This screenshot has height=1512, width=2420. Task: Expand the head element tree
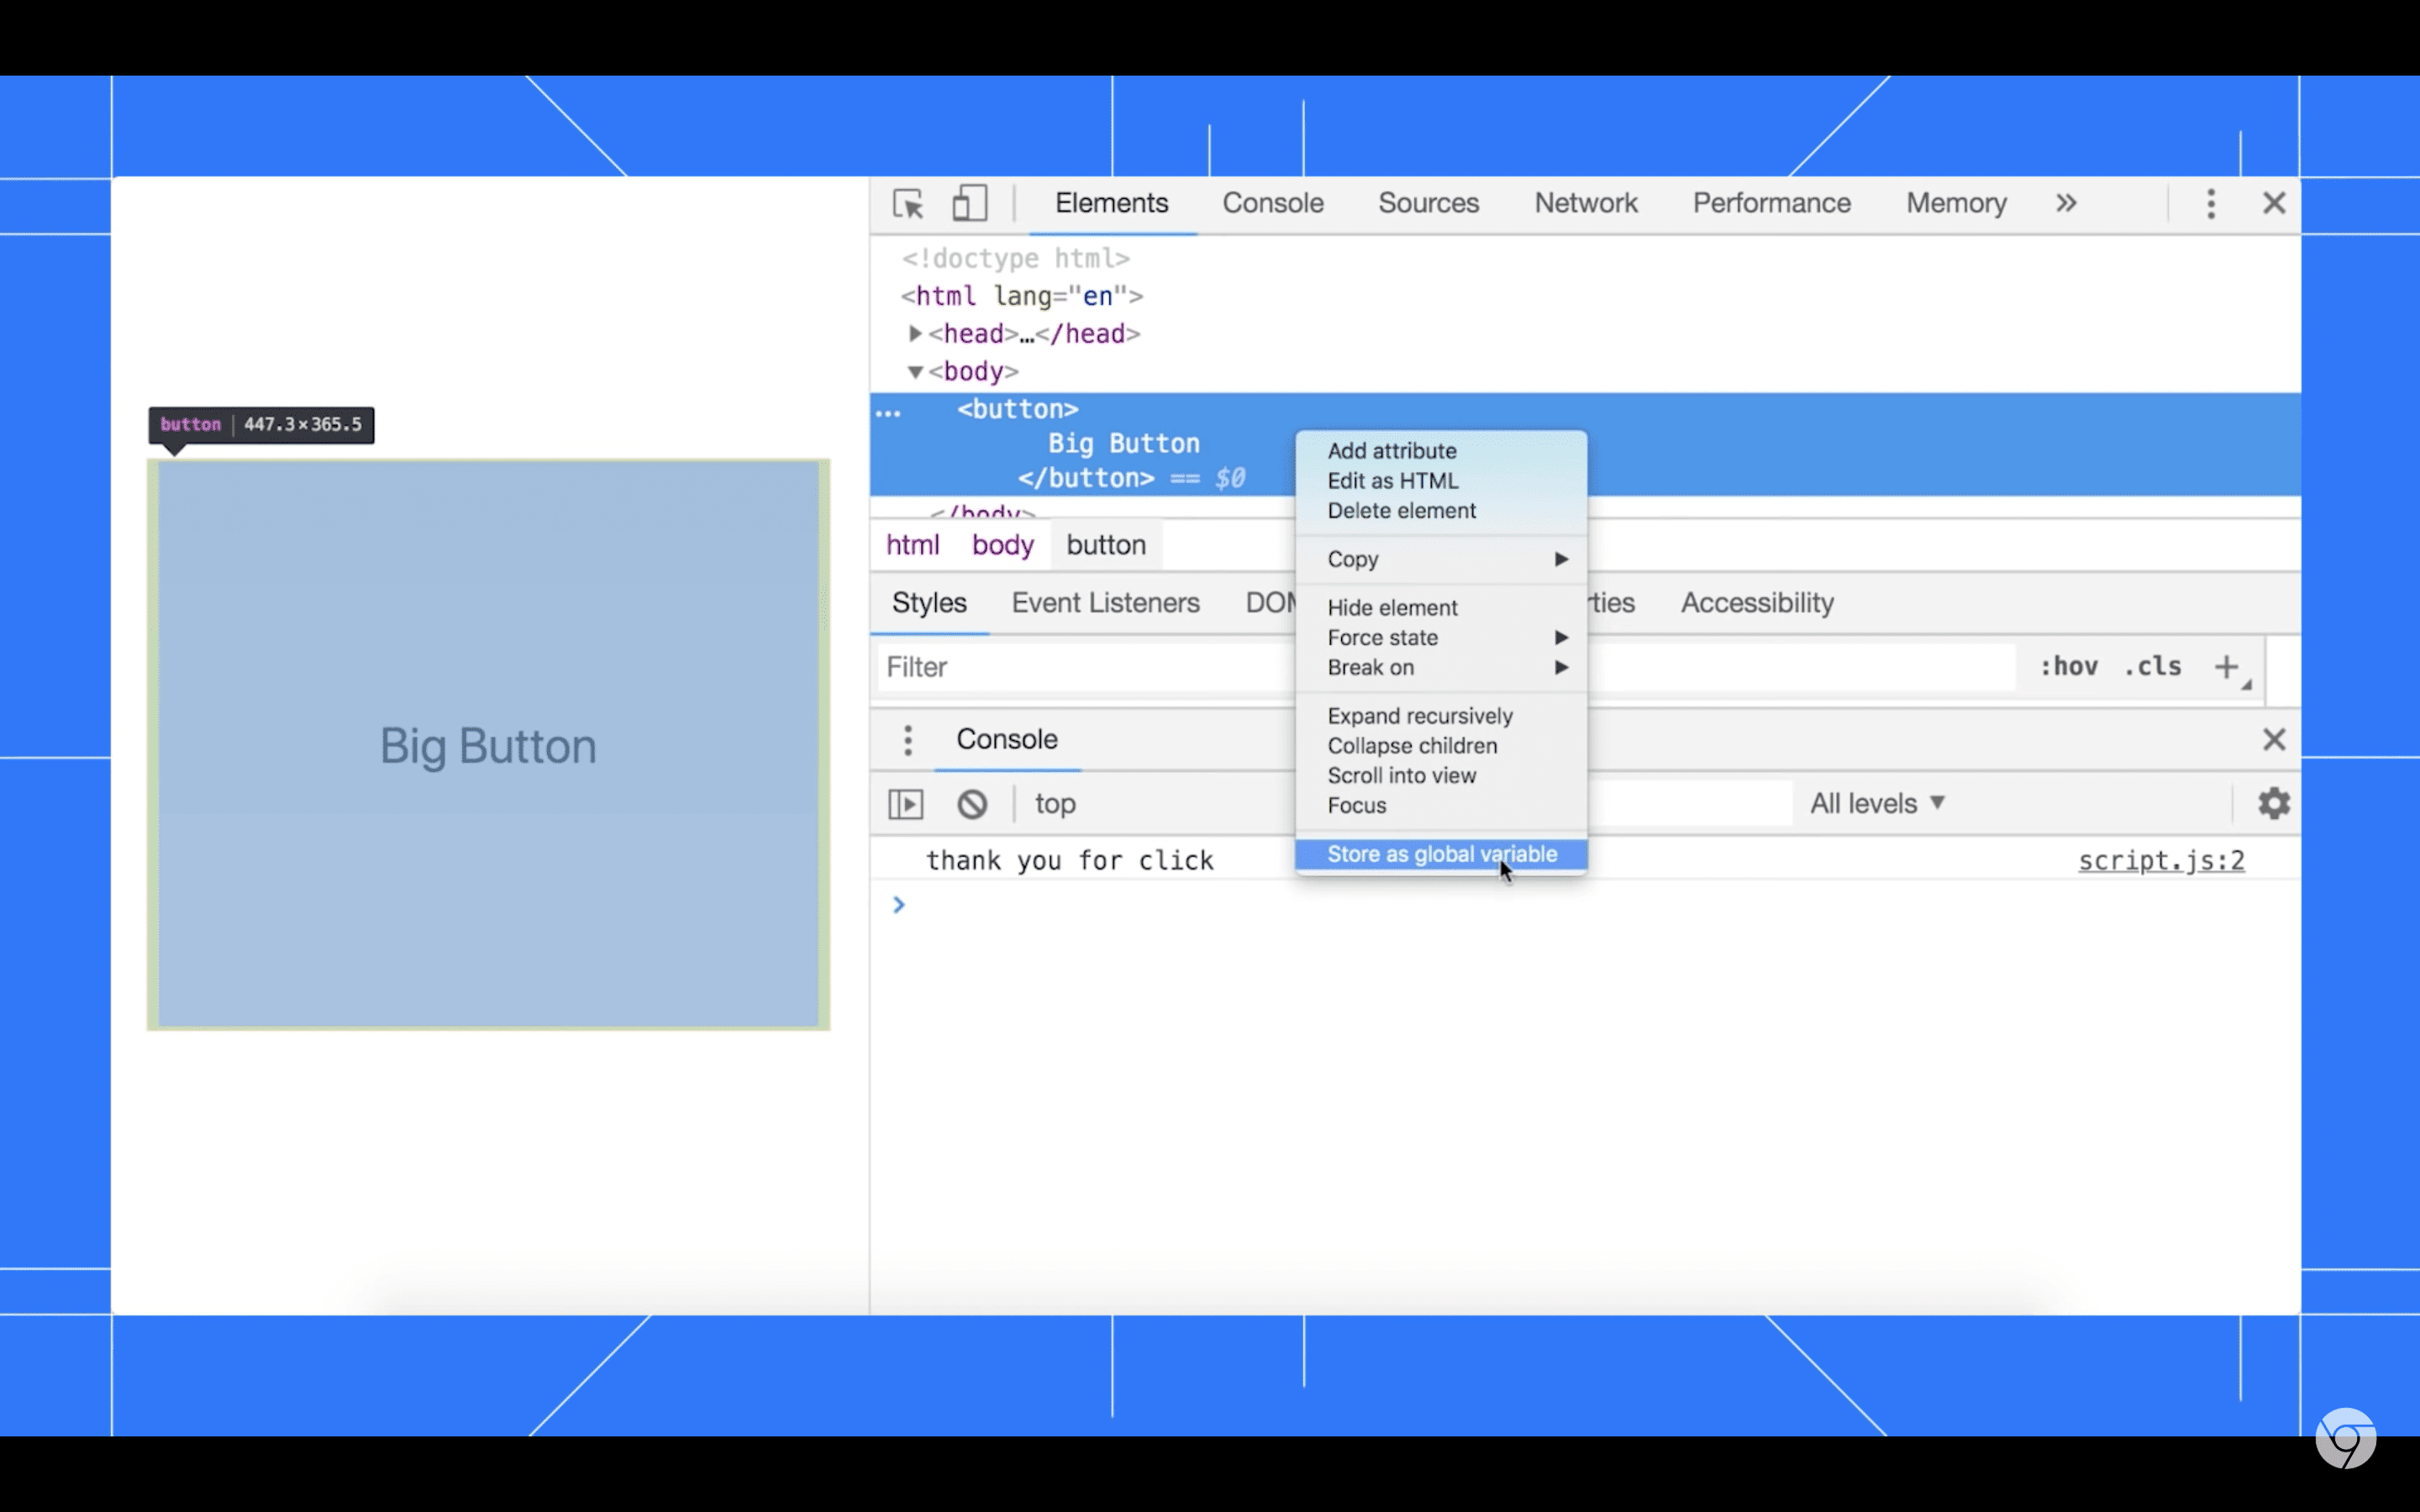(913, 333)
